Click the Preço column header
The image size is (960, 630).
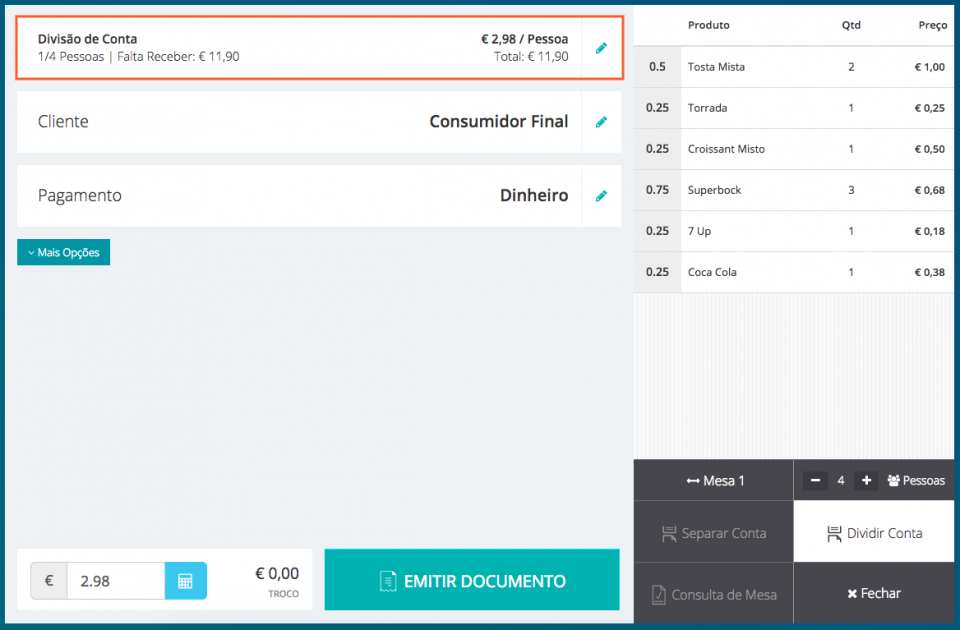pos(932,25)
